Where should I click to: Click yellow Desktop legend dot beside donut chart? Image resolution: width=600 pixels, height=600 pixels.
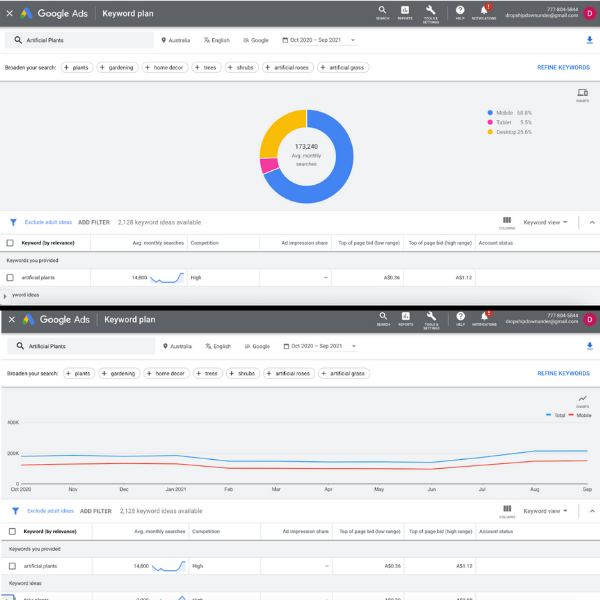coord(490,132)
